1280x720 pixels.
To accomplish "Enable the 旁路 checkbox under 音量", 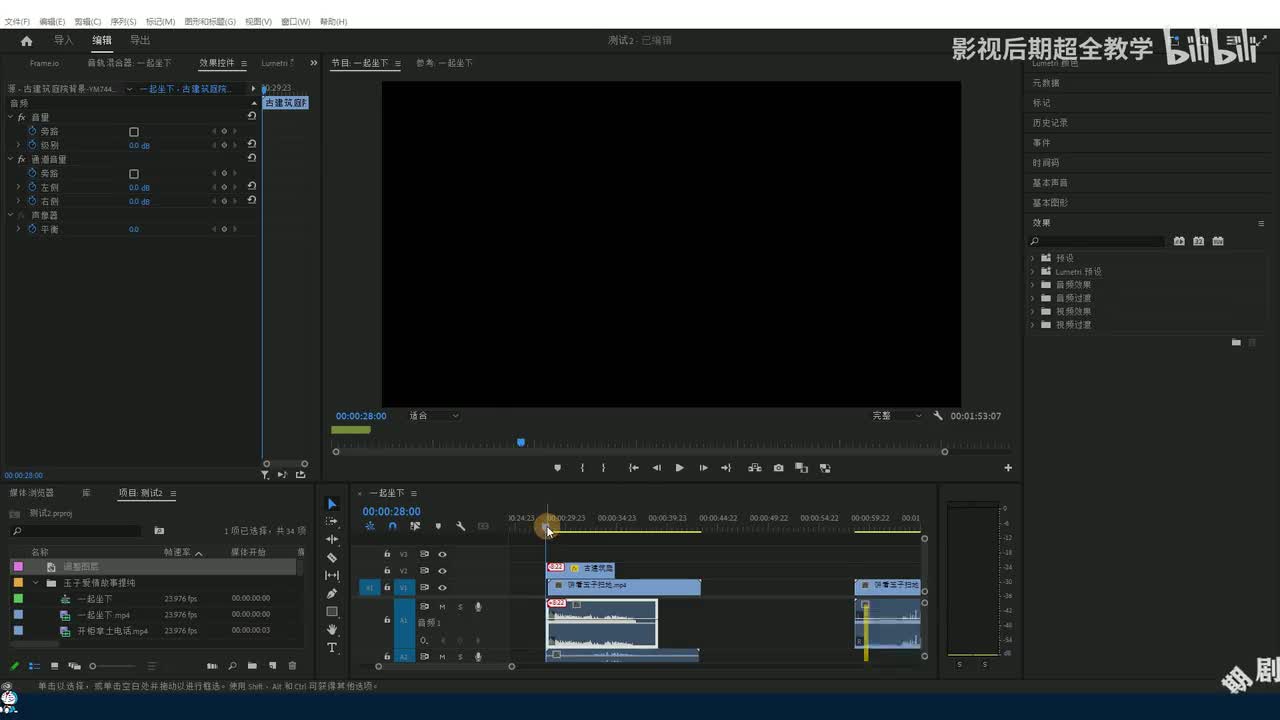I will coord(134,132).
